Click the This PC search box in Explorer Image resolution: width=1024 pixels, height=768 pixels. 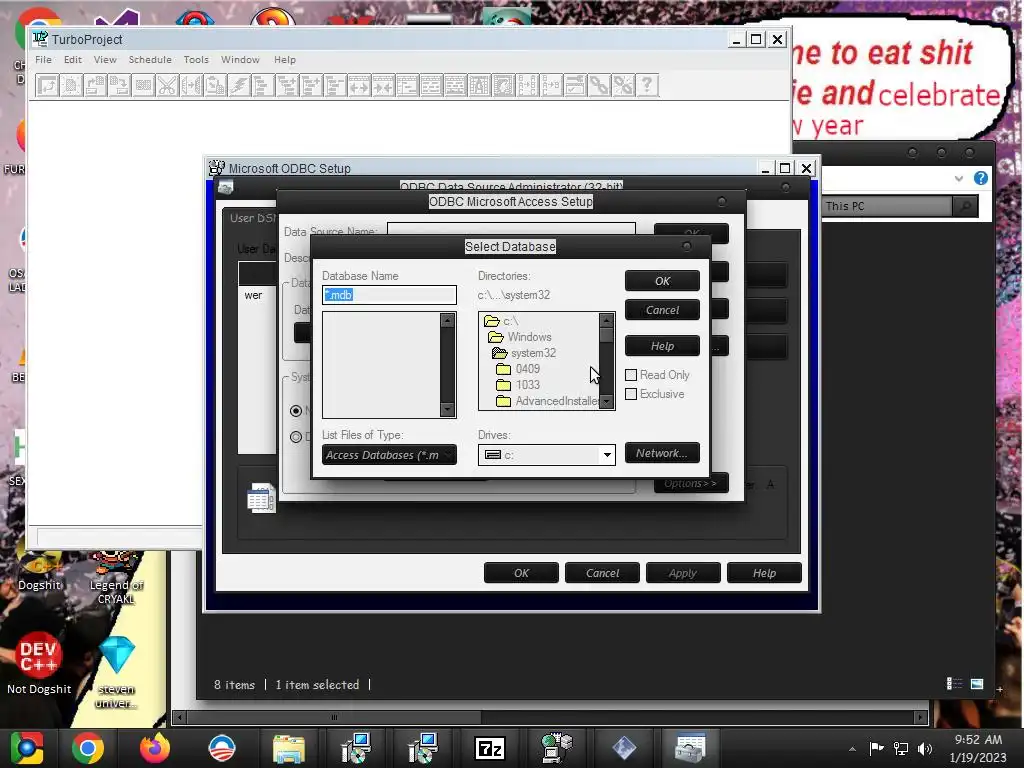(886, 206)
